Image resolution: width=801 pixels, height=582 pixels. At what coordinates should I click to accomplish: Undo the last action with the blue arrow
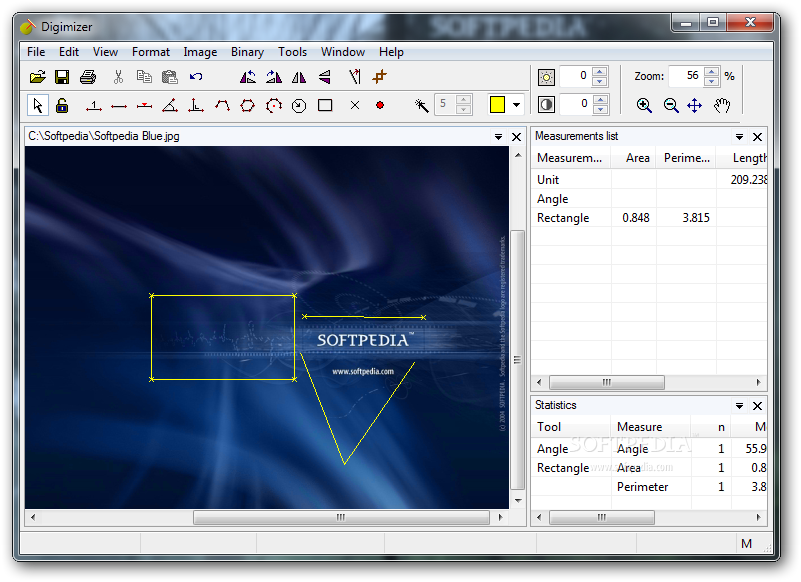[196, 77]
